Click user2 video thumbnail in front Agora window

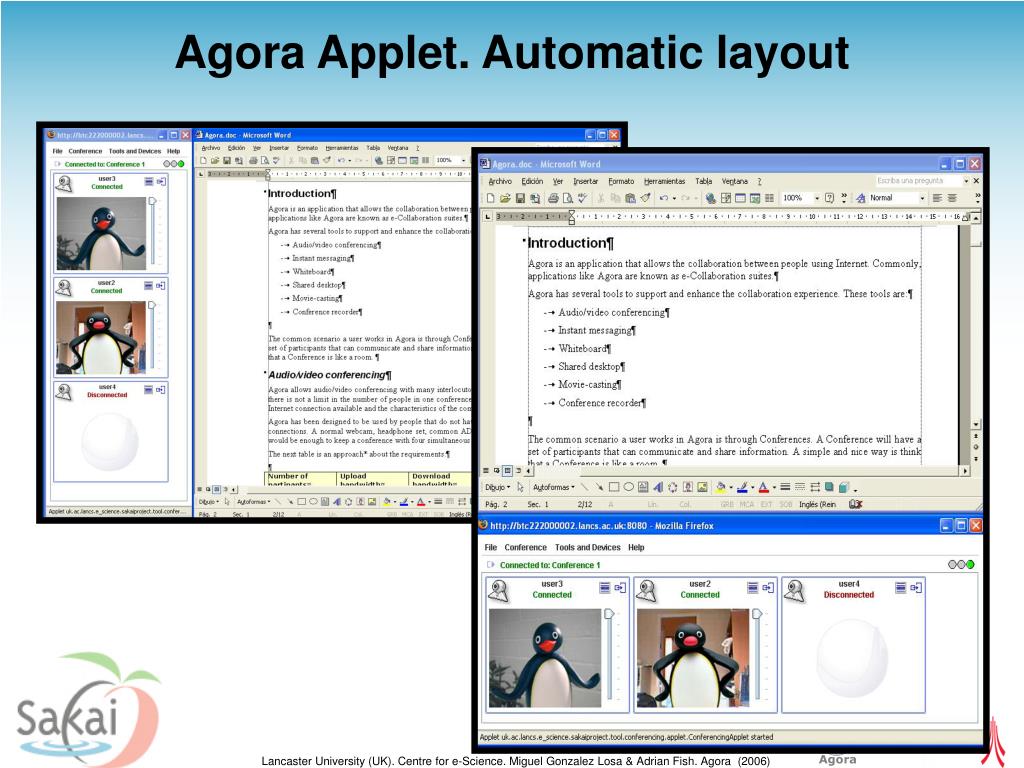click(x=692, y=658)
